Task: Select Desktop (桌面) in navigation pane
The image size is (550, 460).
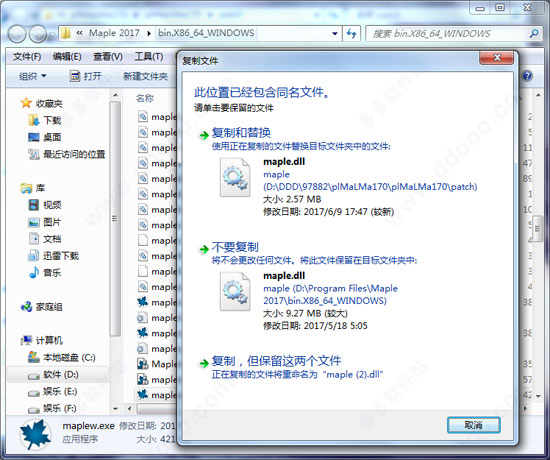Action: point(45,137)
